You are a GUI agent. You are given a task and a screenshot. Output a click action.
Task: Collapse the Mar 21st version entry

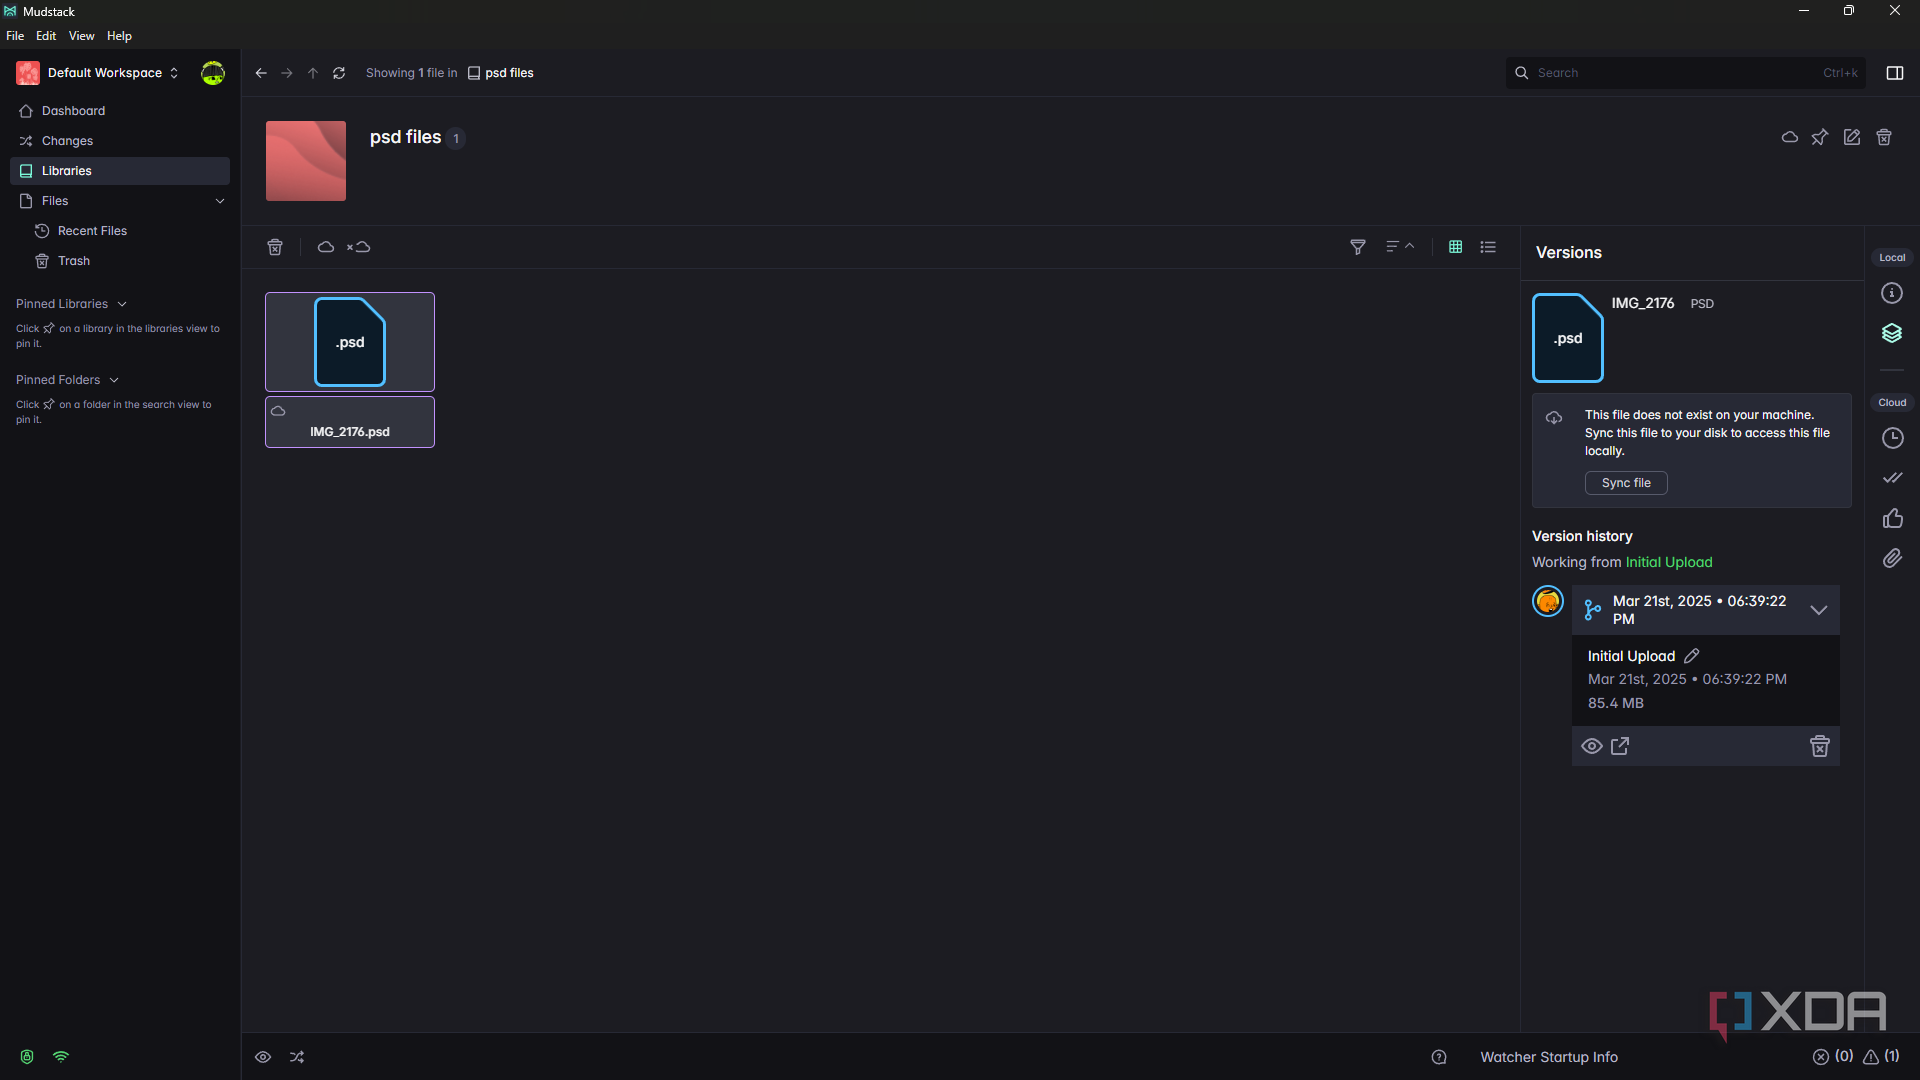[1819, 610]
